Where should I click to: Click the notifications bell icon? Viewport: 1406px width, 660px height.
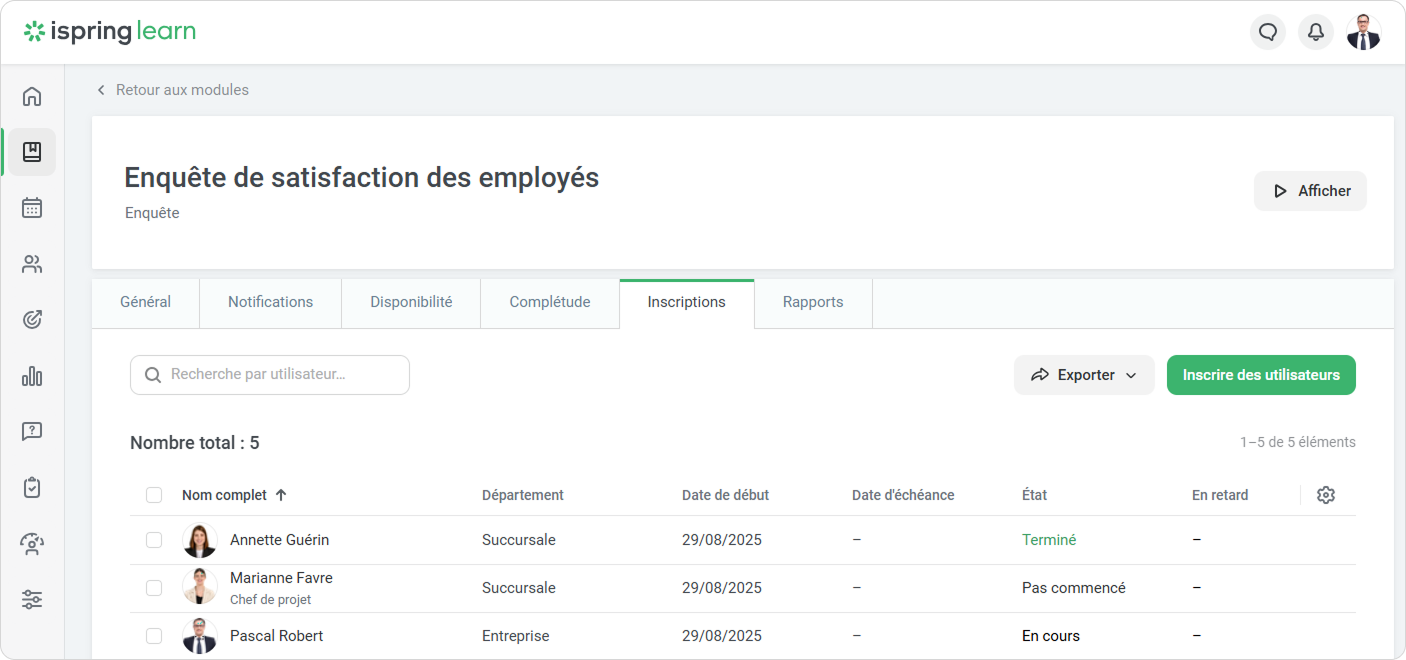point(1316,32)
